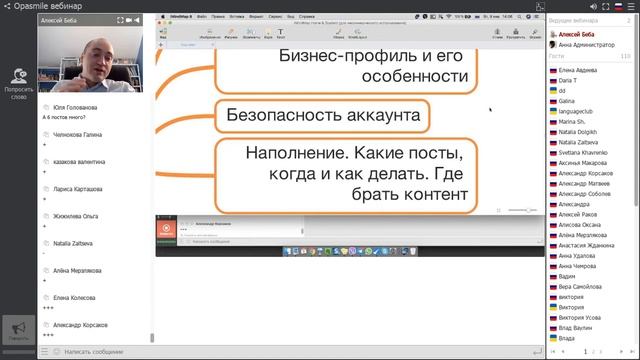Expand presenter video with its fullscreen icon
This screenshot has width=640, height=360.
pyautogui.click(x=120, y=20)
